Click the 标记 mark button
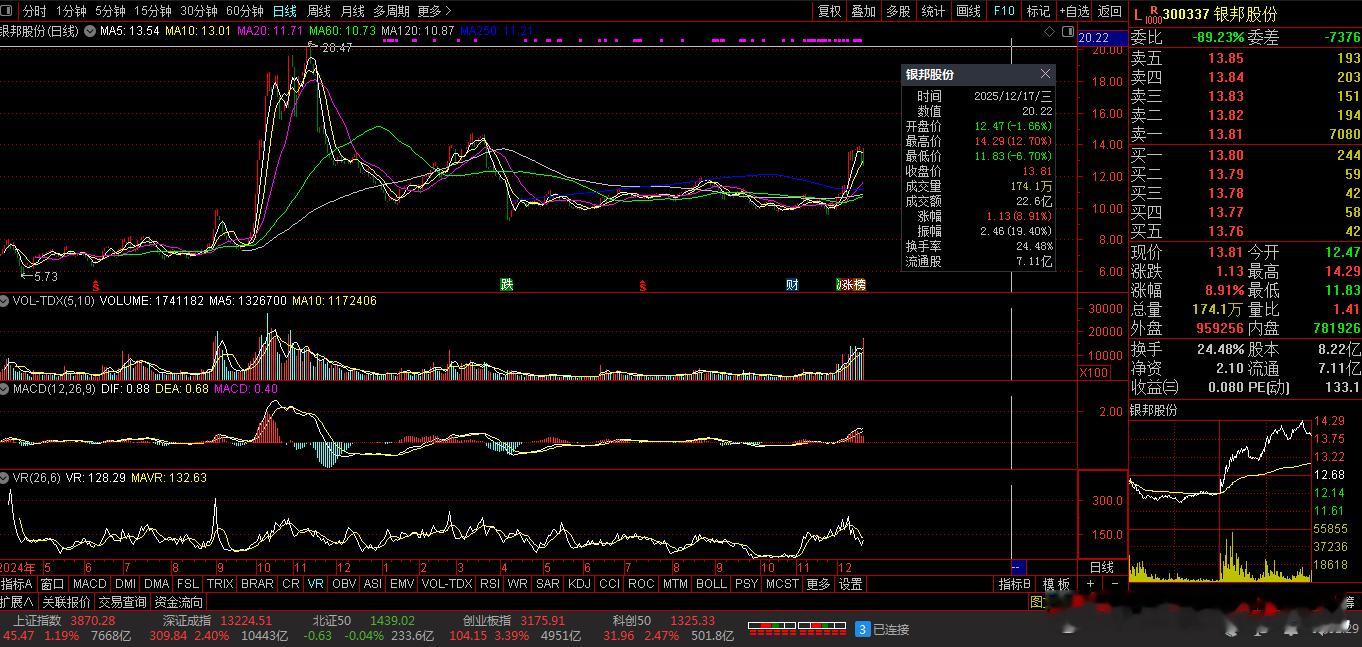1362x647 pixels. 1038,11
